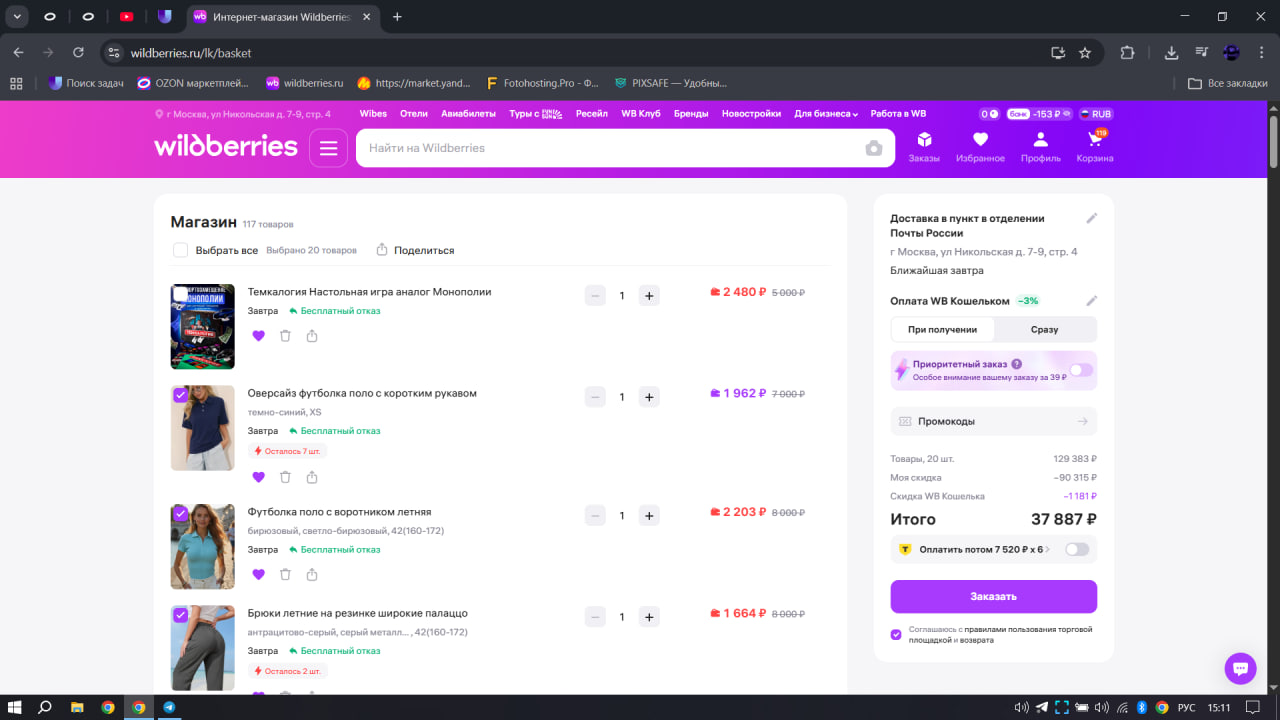The height and width of the screenshot is (720, 1280).
Task: Open the Профиль profile icon
Action: (x=1040, y=146)
